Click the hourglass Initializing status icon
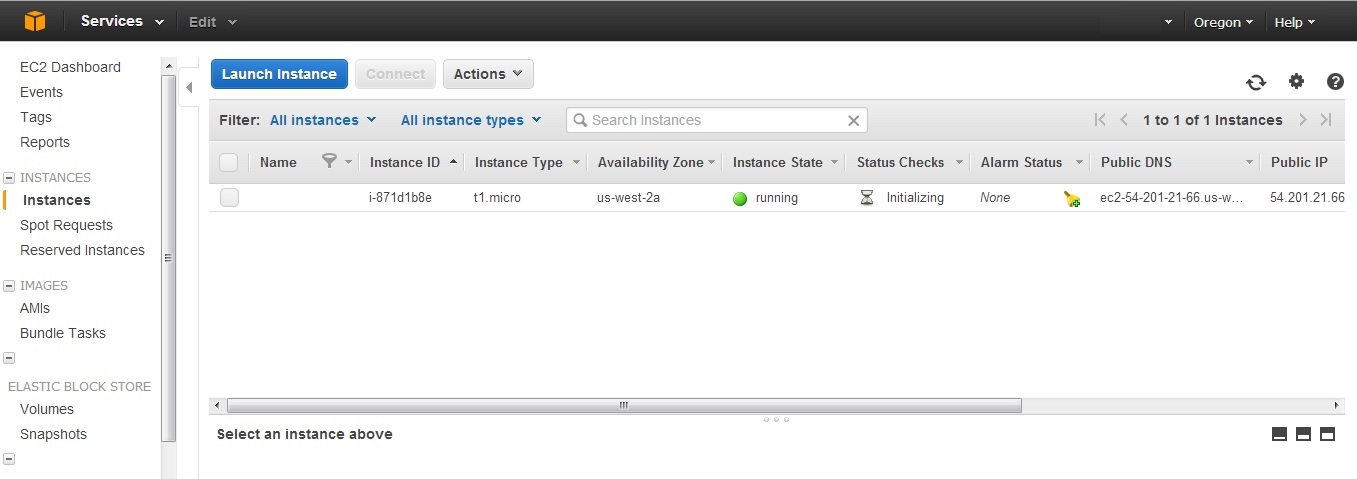This screenshot has height=479, width=1357. 867,198
